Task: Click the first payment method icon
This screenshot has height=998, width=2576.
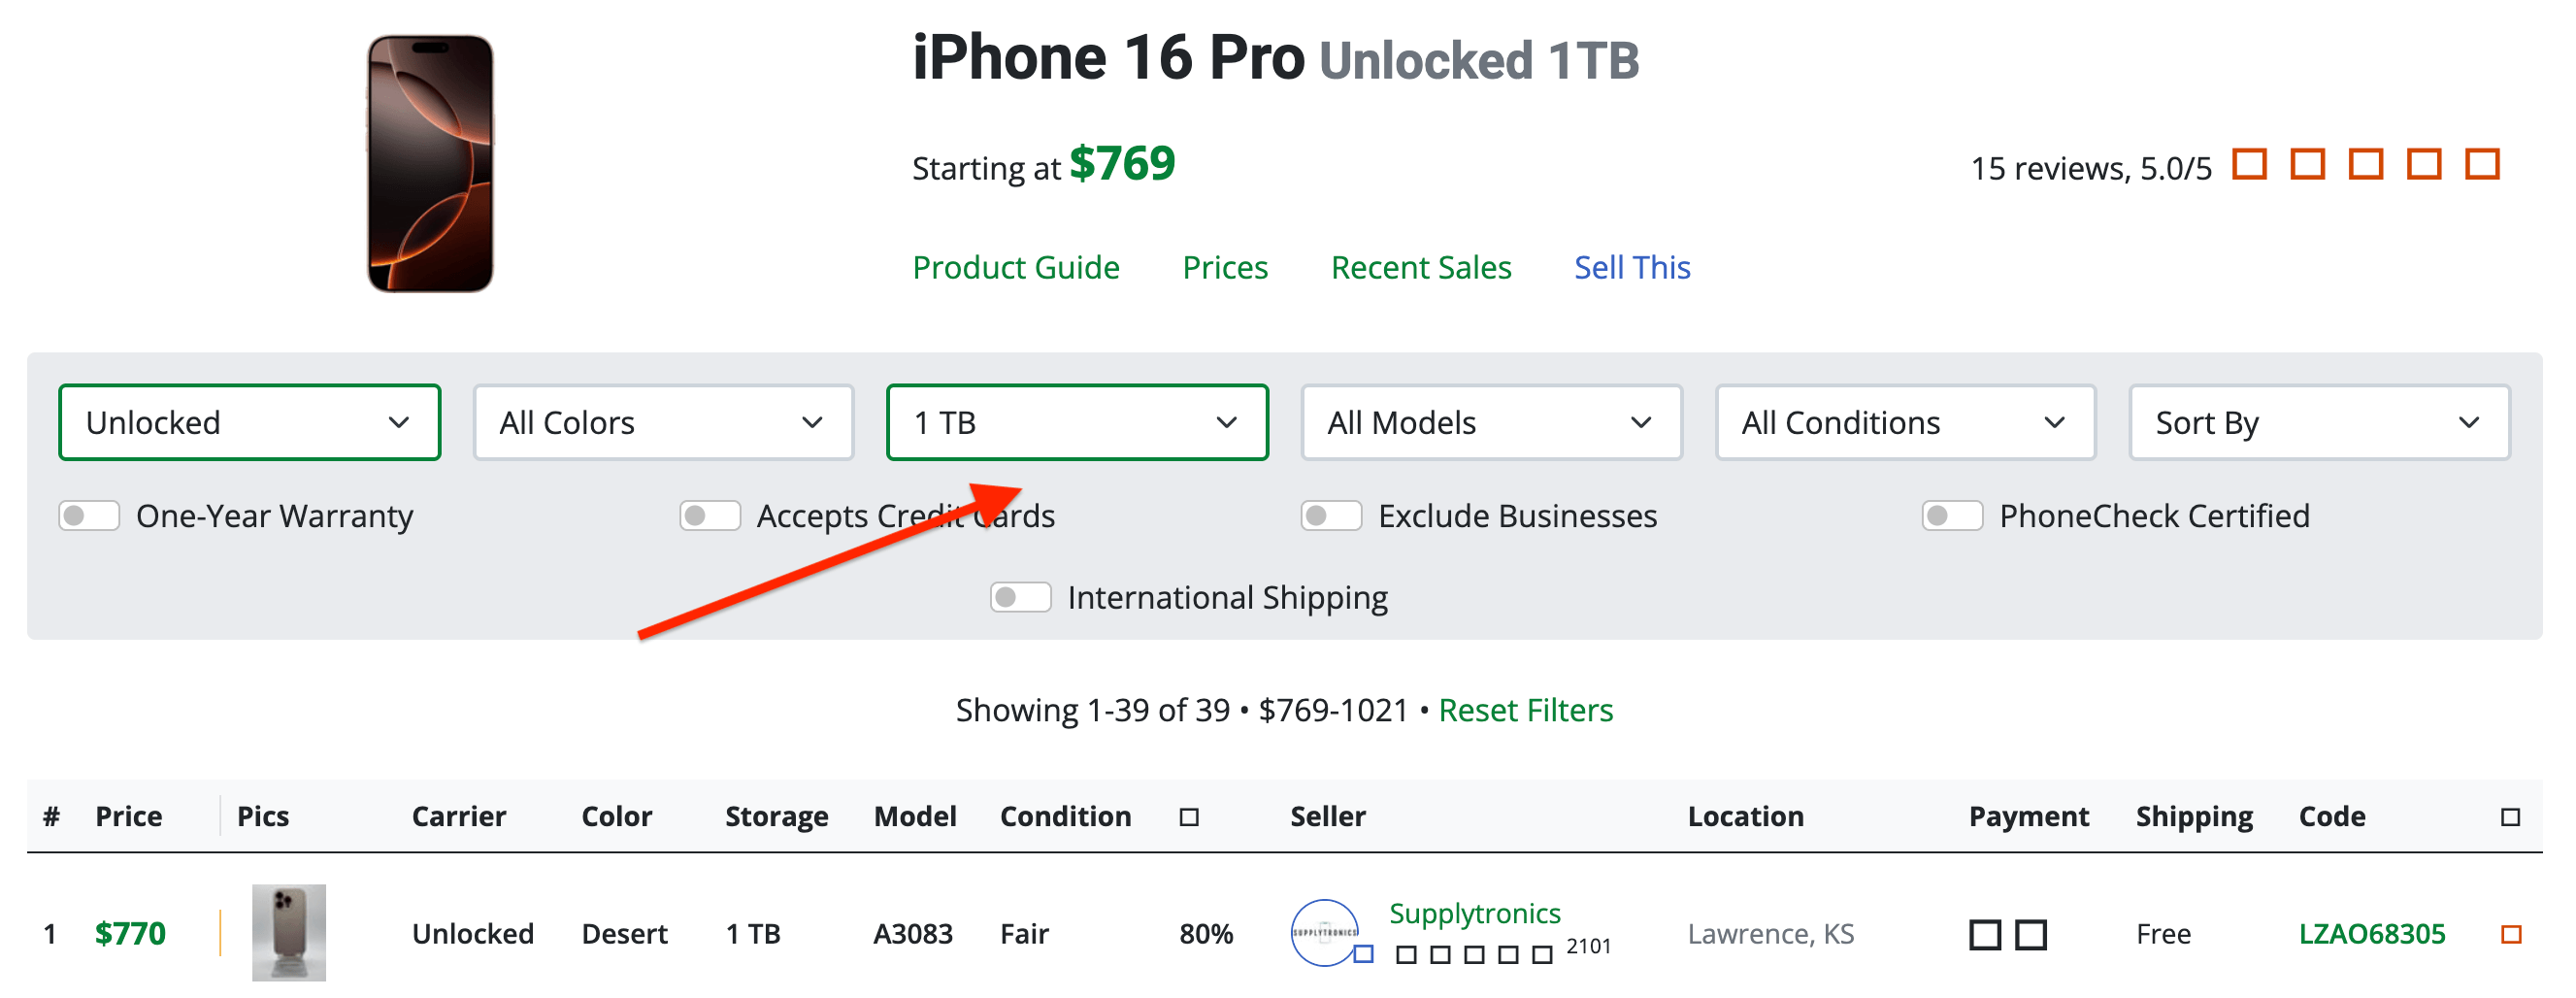Action: [1985, 935]
